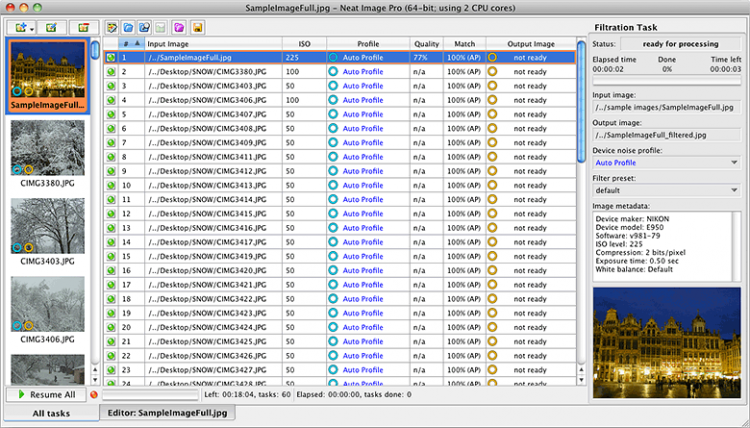This screenshot has width=750, height=428.
Task: Click the Output image path field
Action: coord(666,135)
